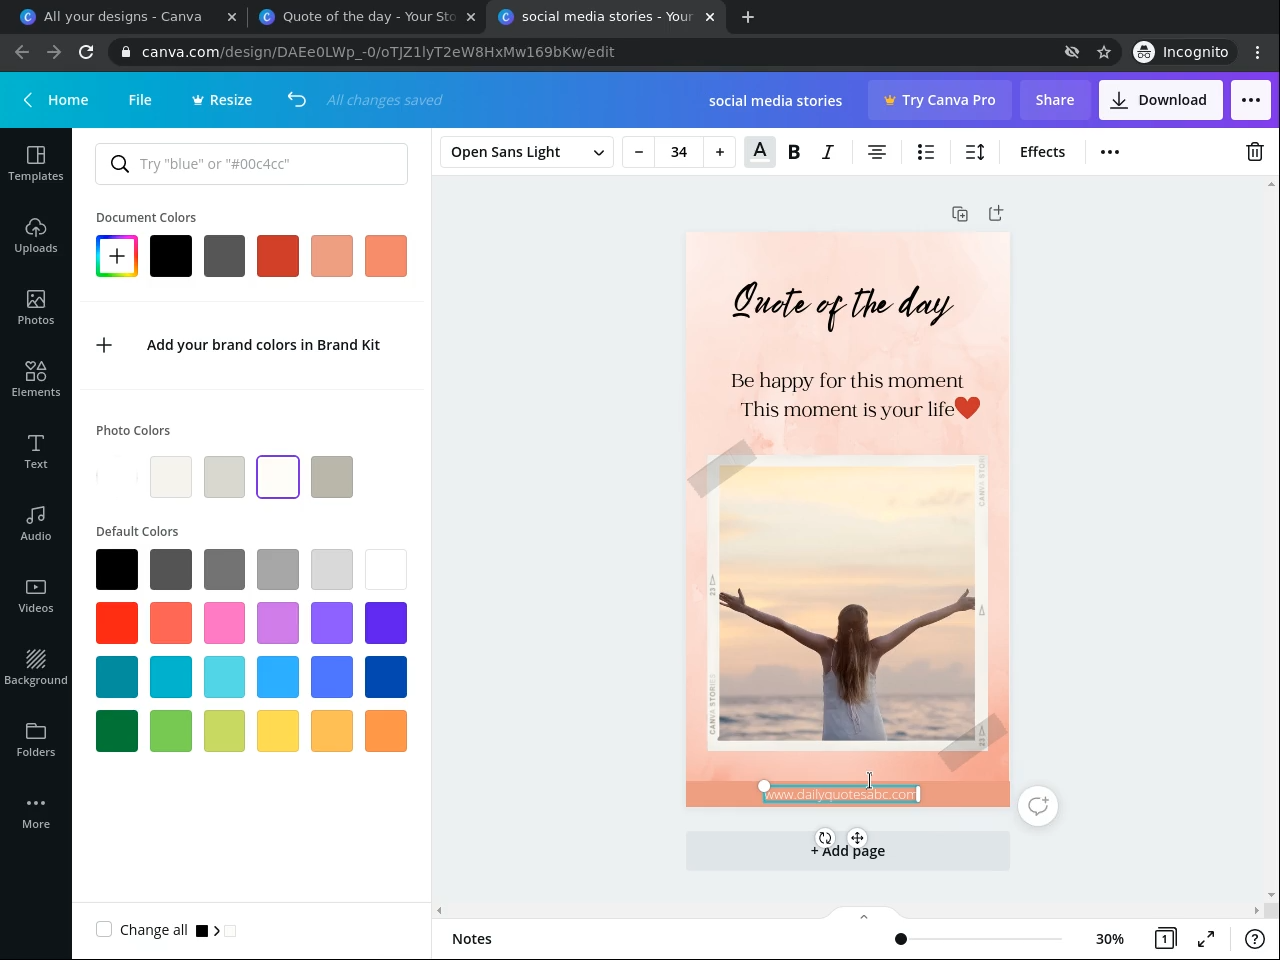Viewport: 1280px width, 960px height.
Task: Select the black document color swatch
Action: coord(171,256)
